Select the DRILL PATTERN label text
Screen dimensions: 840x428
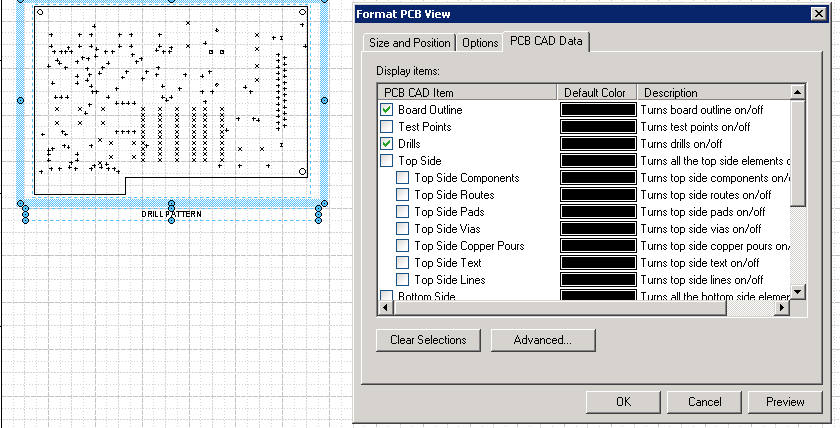[171, 214]
